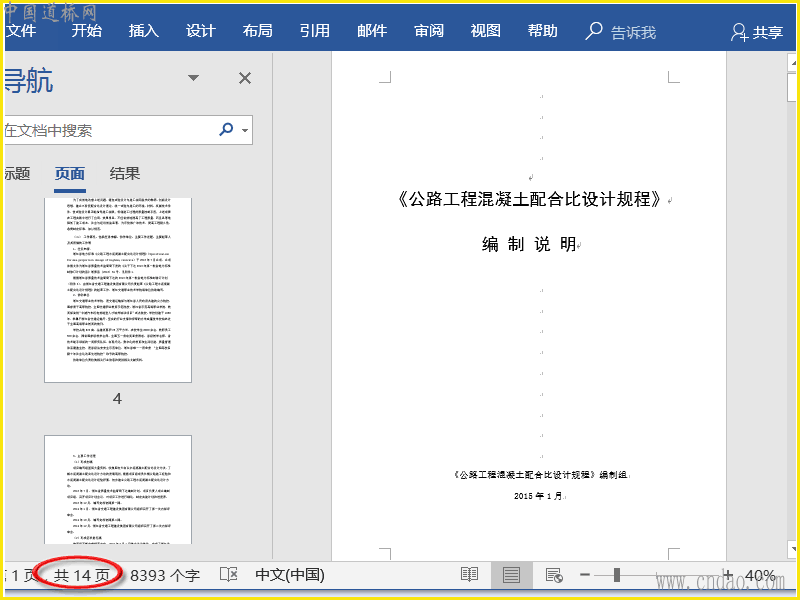This screenshot has height=600, width=800.
Task: Click the 编制说明 heading in document
Action: (529, 244)
